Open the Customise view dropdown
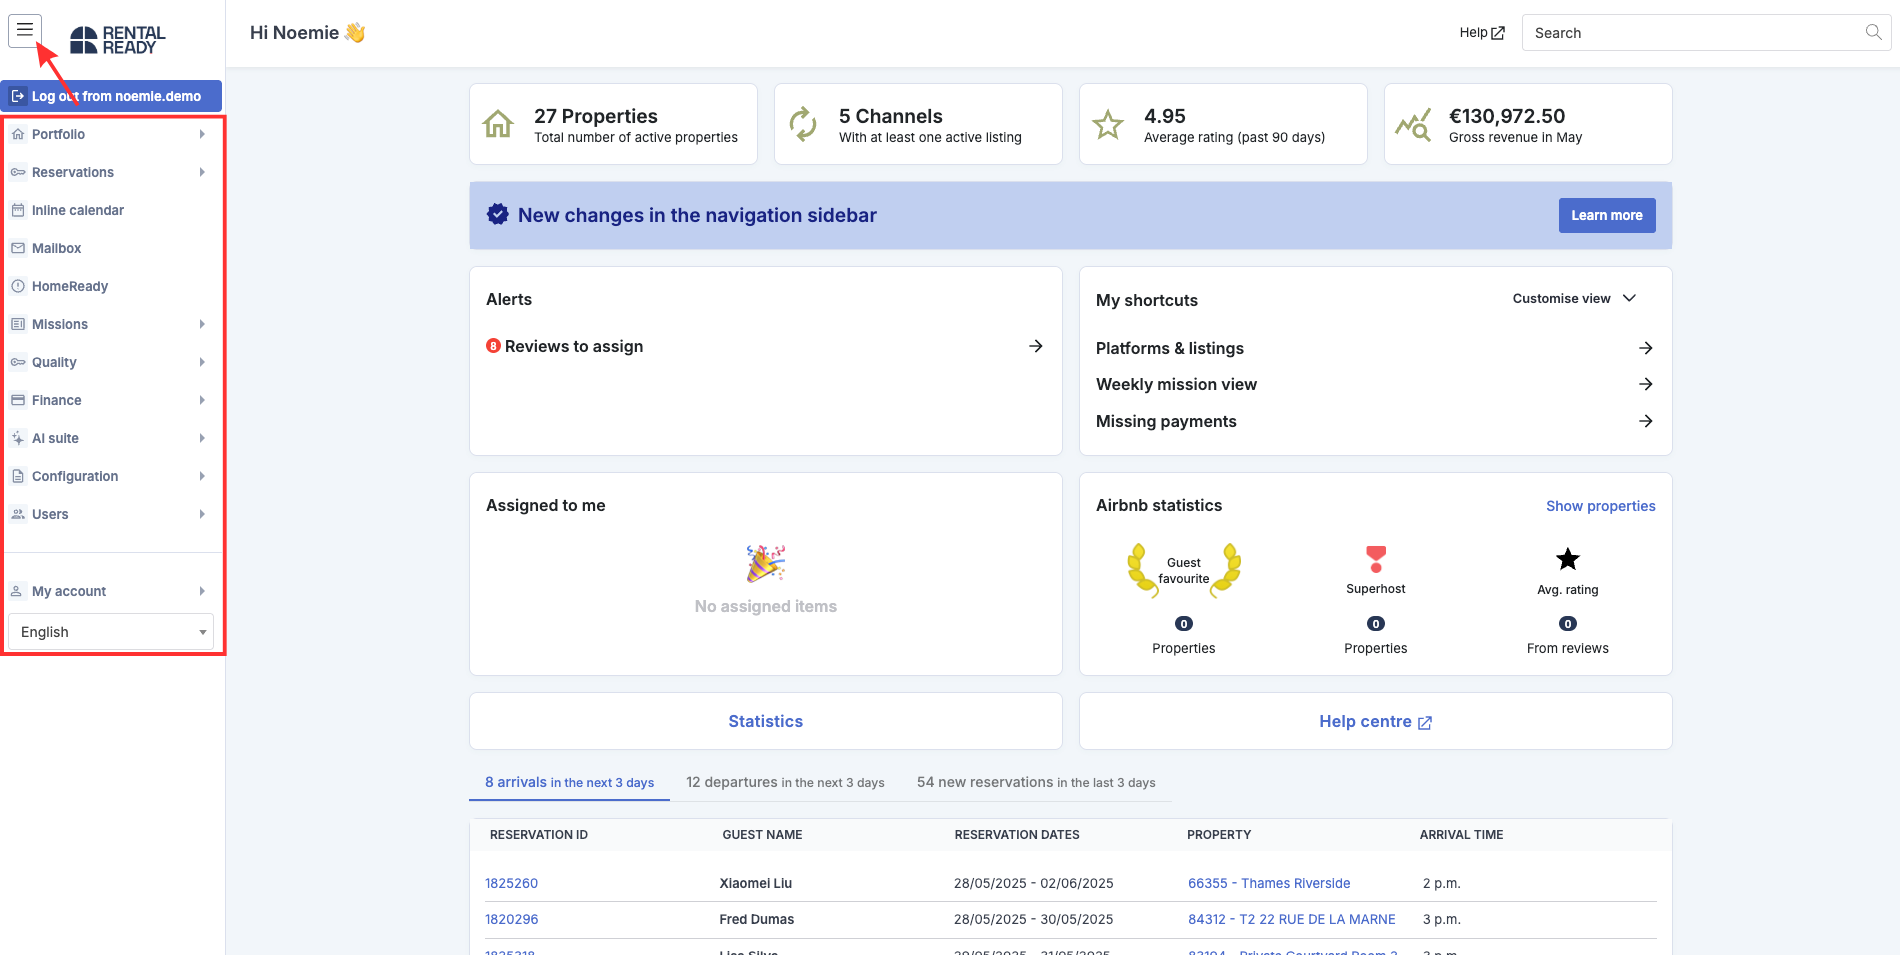The image size is (1900, 955). pos(1574,298)
